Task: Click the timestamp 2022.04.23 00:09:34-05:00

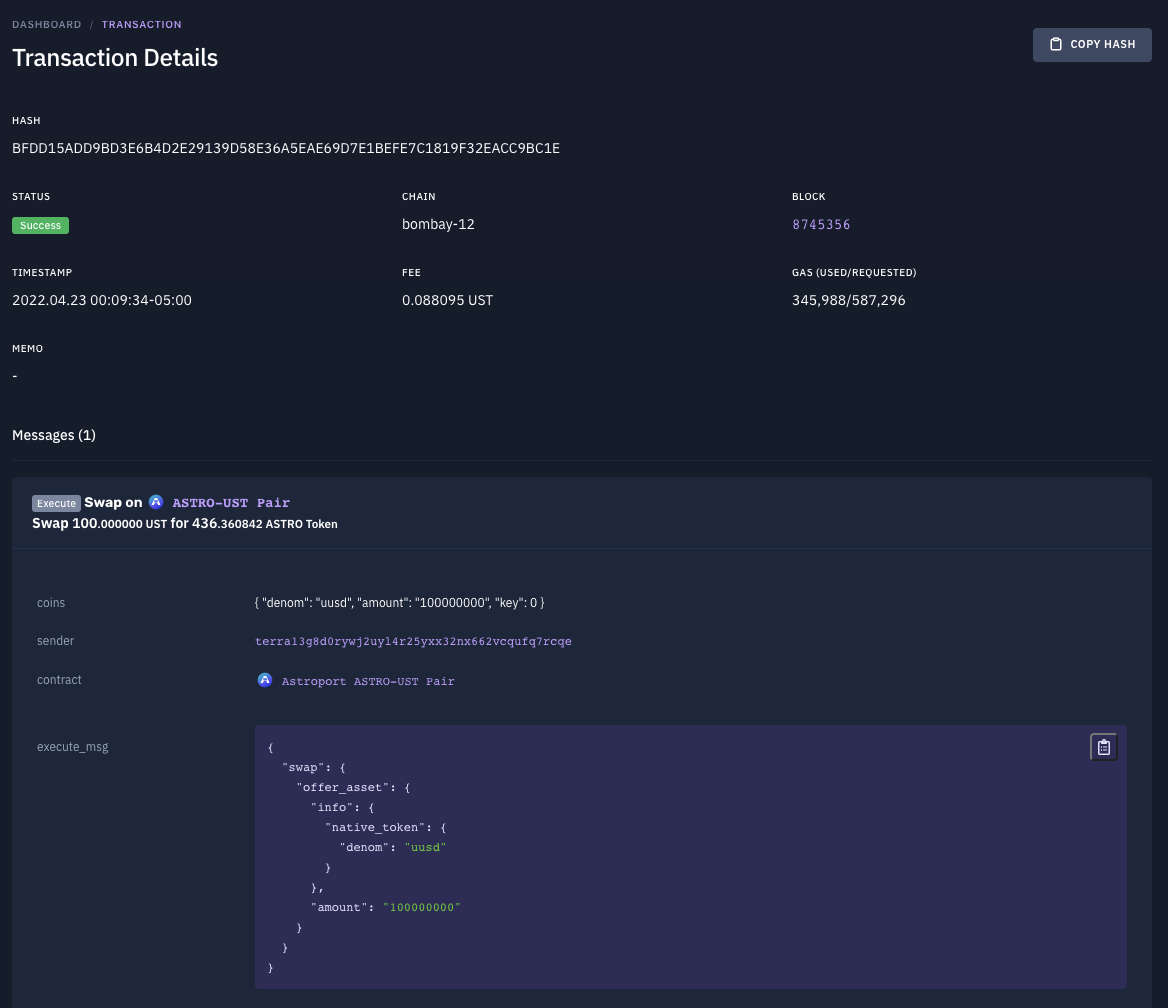Action: (102, 300)
